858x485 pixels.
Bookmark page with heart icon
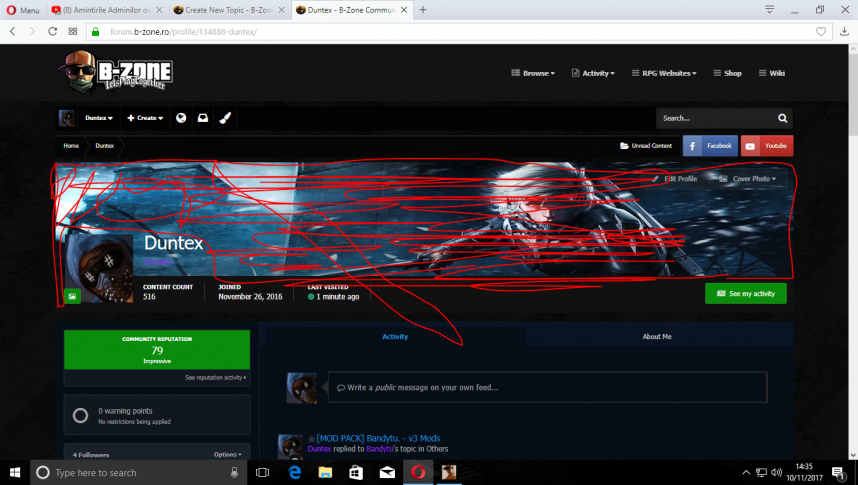pos(821,32)
